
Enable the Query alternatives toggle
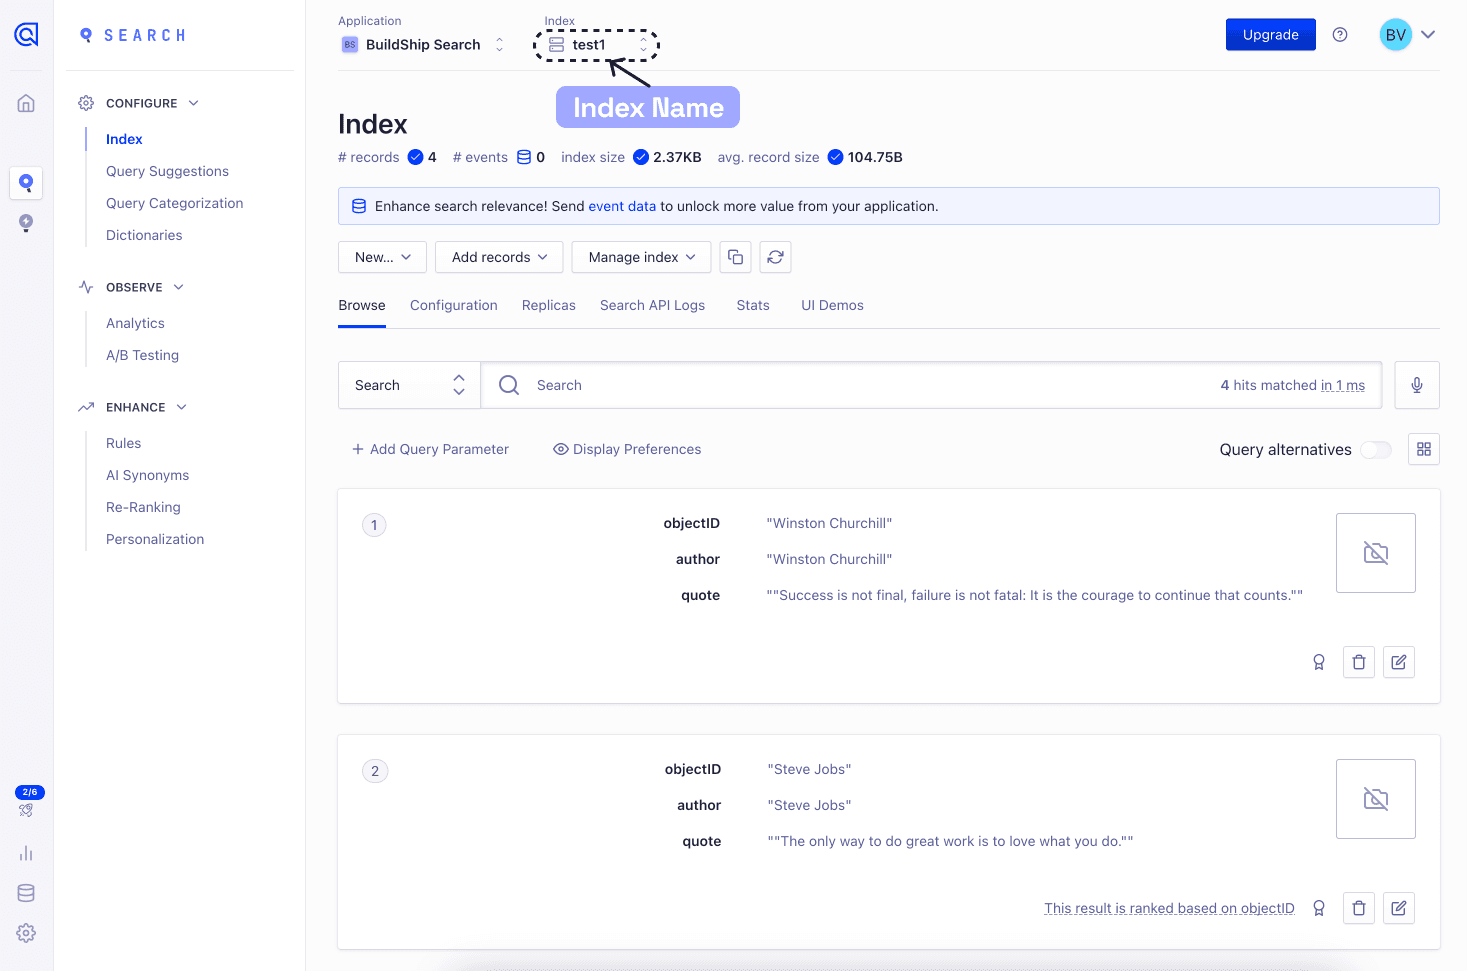coord(1375,449)
